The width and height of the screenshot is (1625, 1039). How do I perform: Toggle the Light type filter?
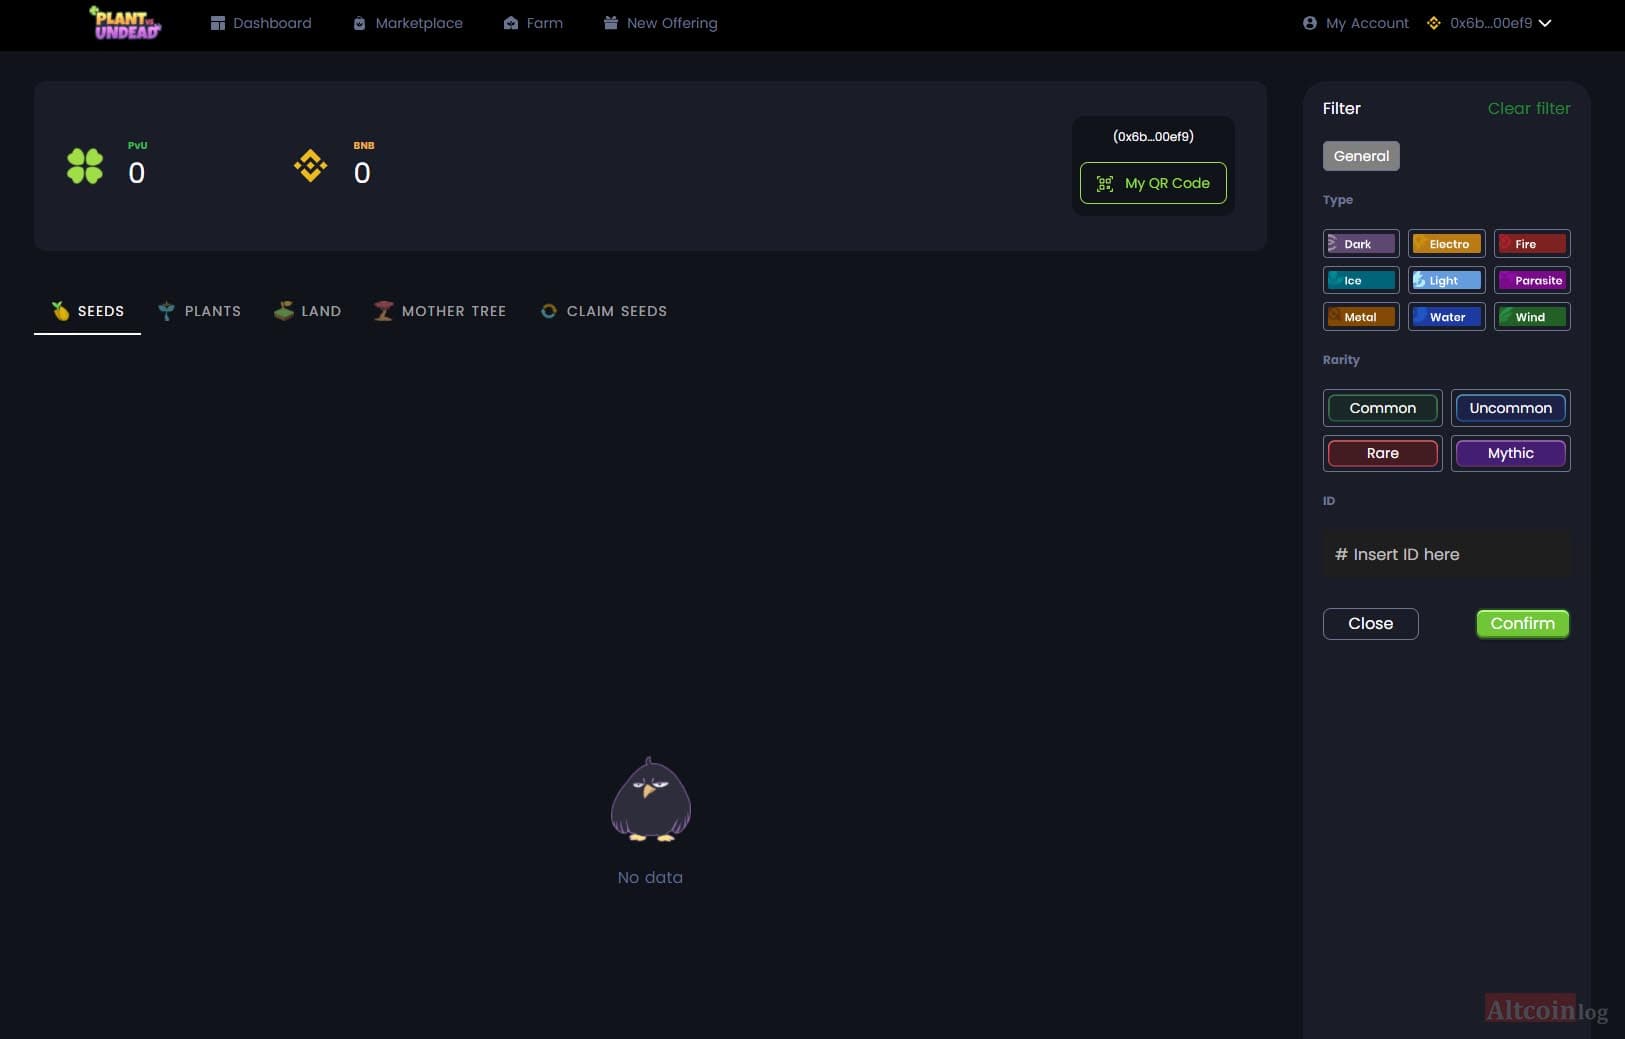tap(1447, 280)
